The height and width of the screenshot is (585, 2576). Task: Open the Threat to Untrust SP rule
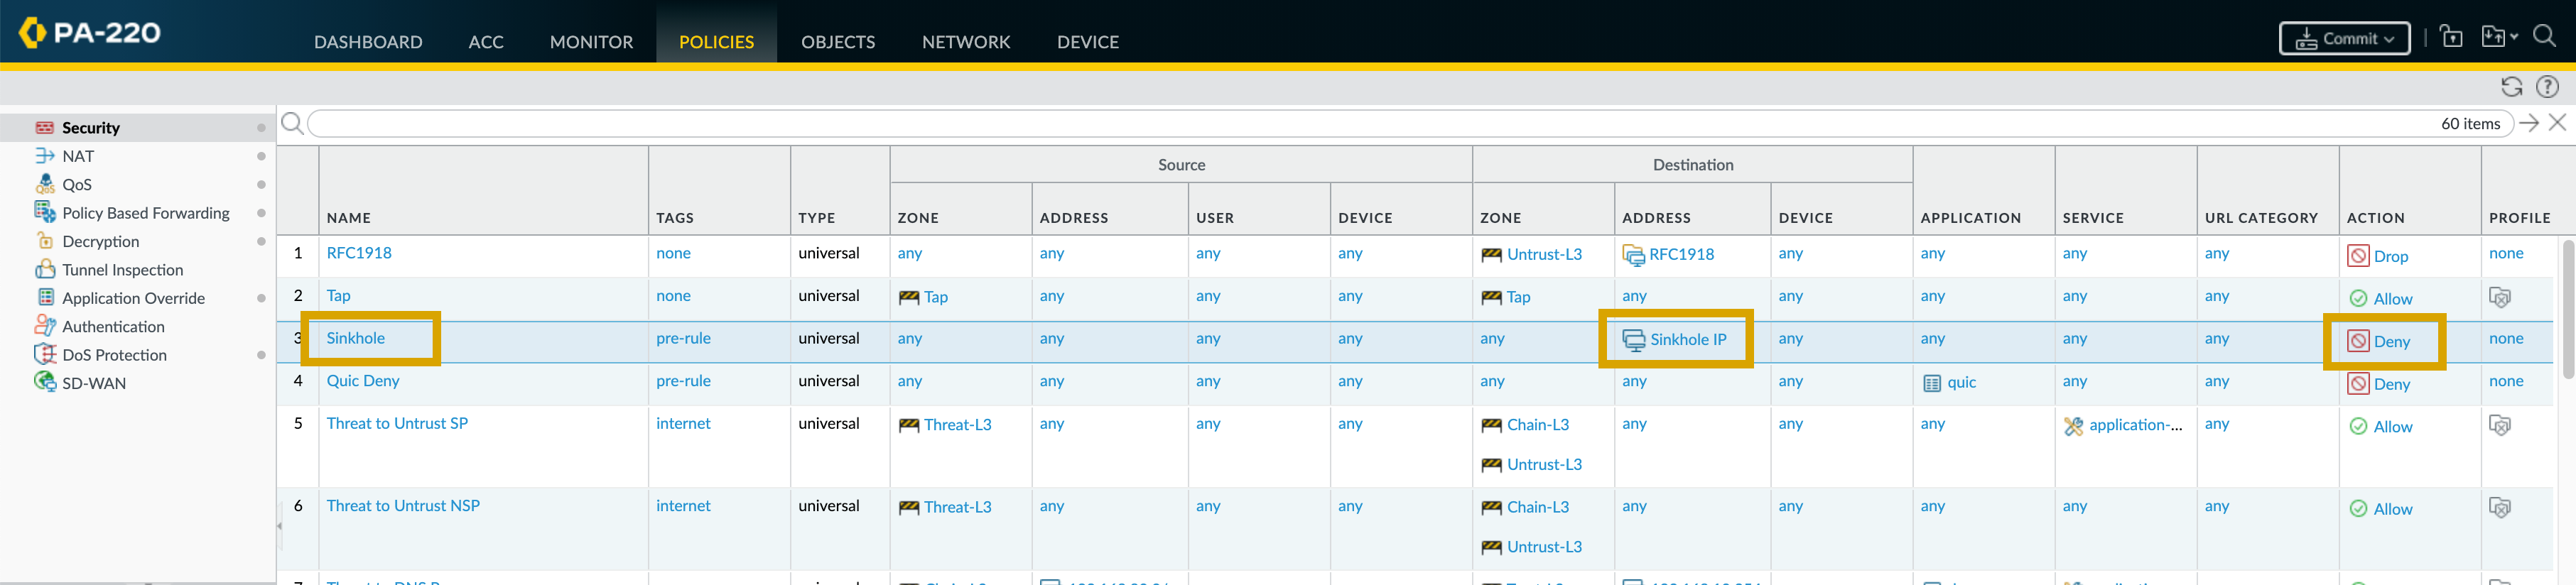click(397, 423)
